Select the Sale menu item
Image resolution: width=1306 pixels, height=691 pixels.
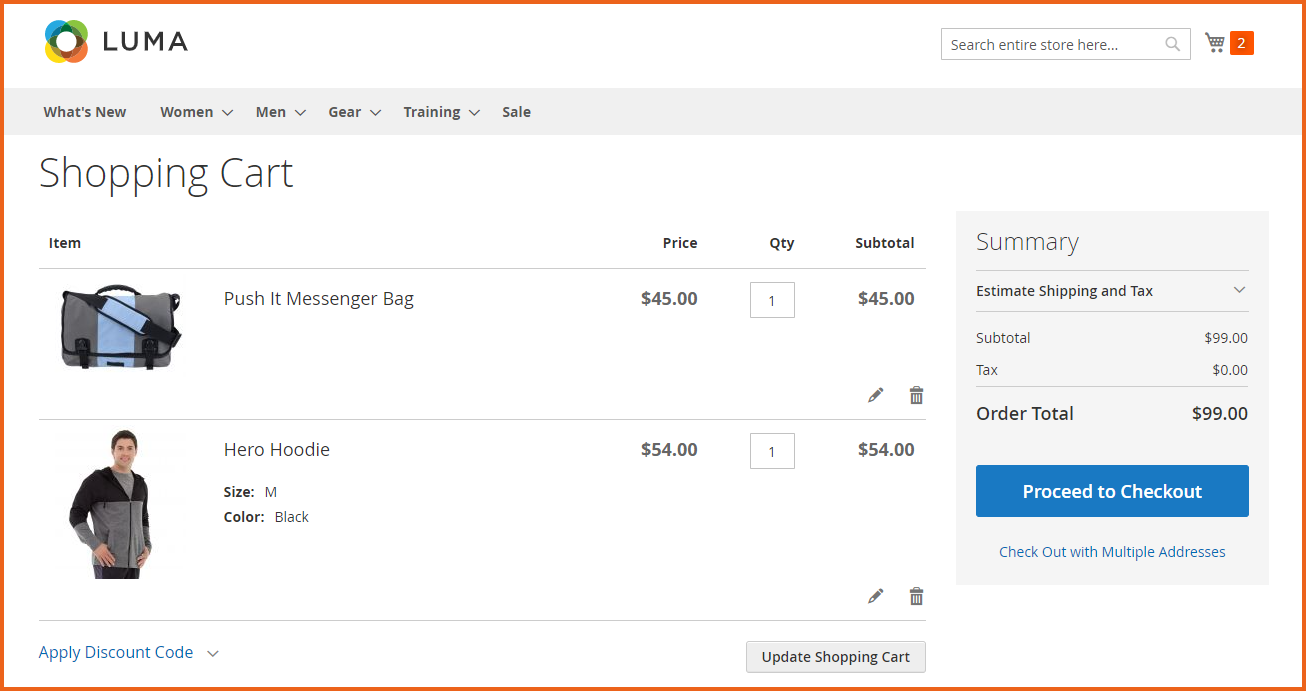coord(516,112)
